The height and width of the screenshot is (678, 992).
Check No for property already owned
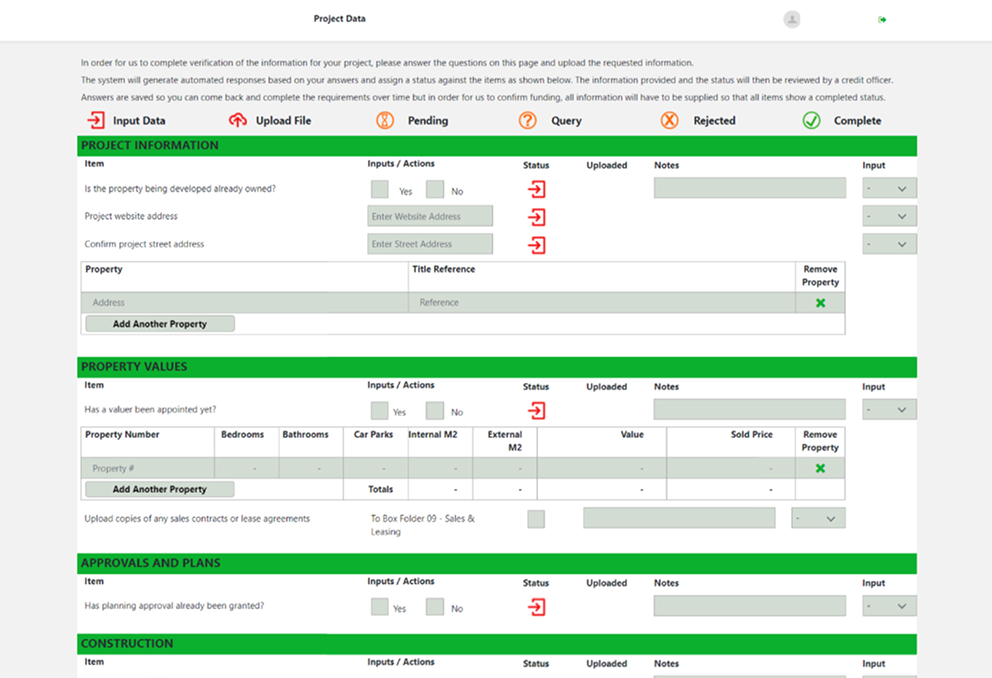435,189
